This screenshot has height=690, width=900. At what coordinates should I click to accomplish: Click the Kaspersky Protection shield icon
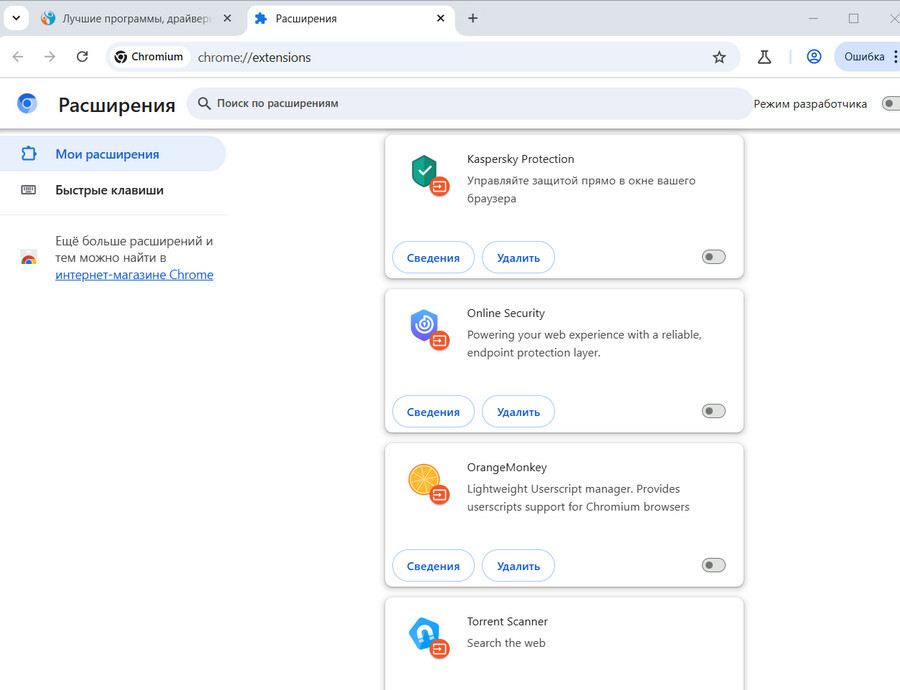tap(424, 170)
